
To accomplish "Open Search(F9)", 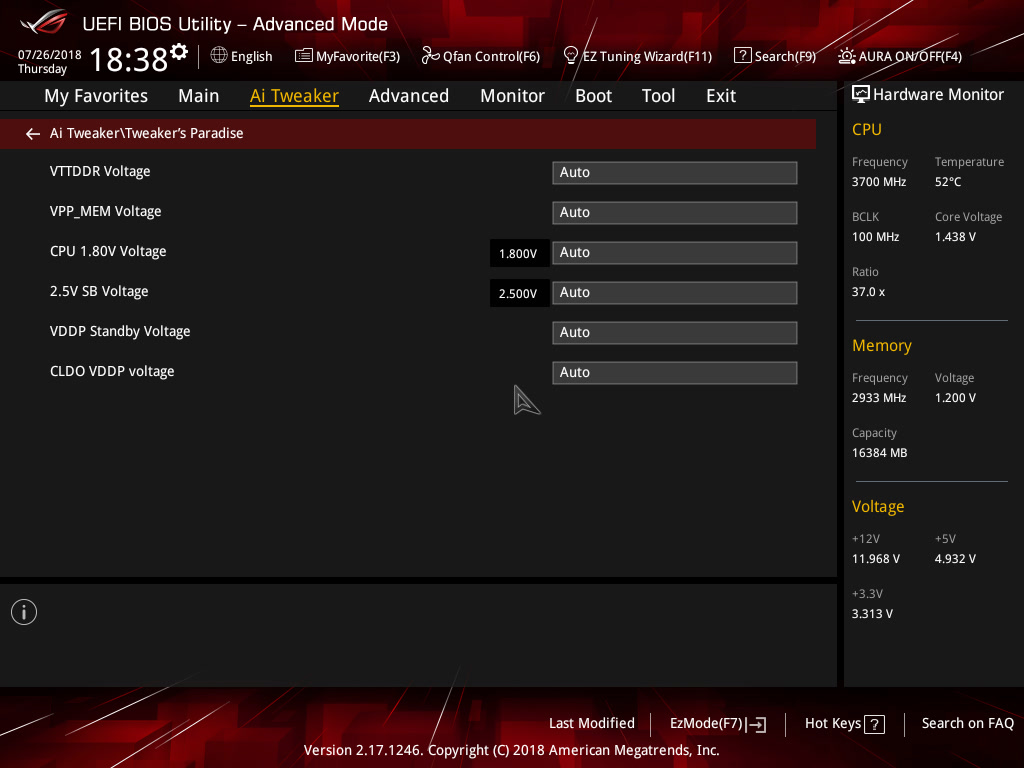I will pos(785,57).
